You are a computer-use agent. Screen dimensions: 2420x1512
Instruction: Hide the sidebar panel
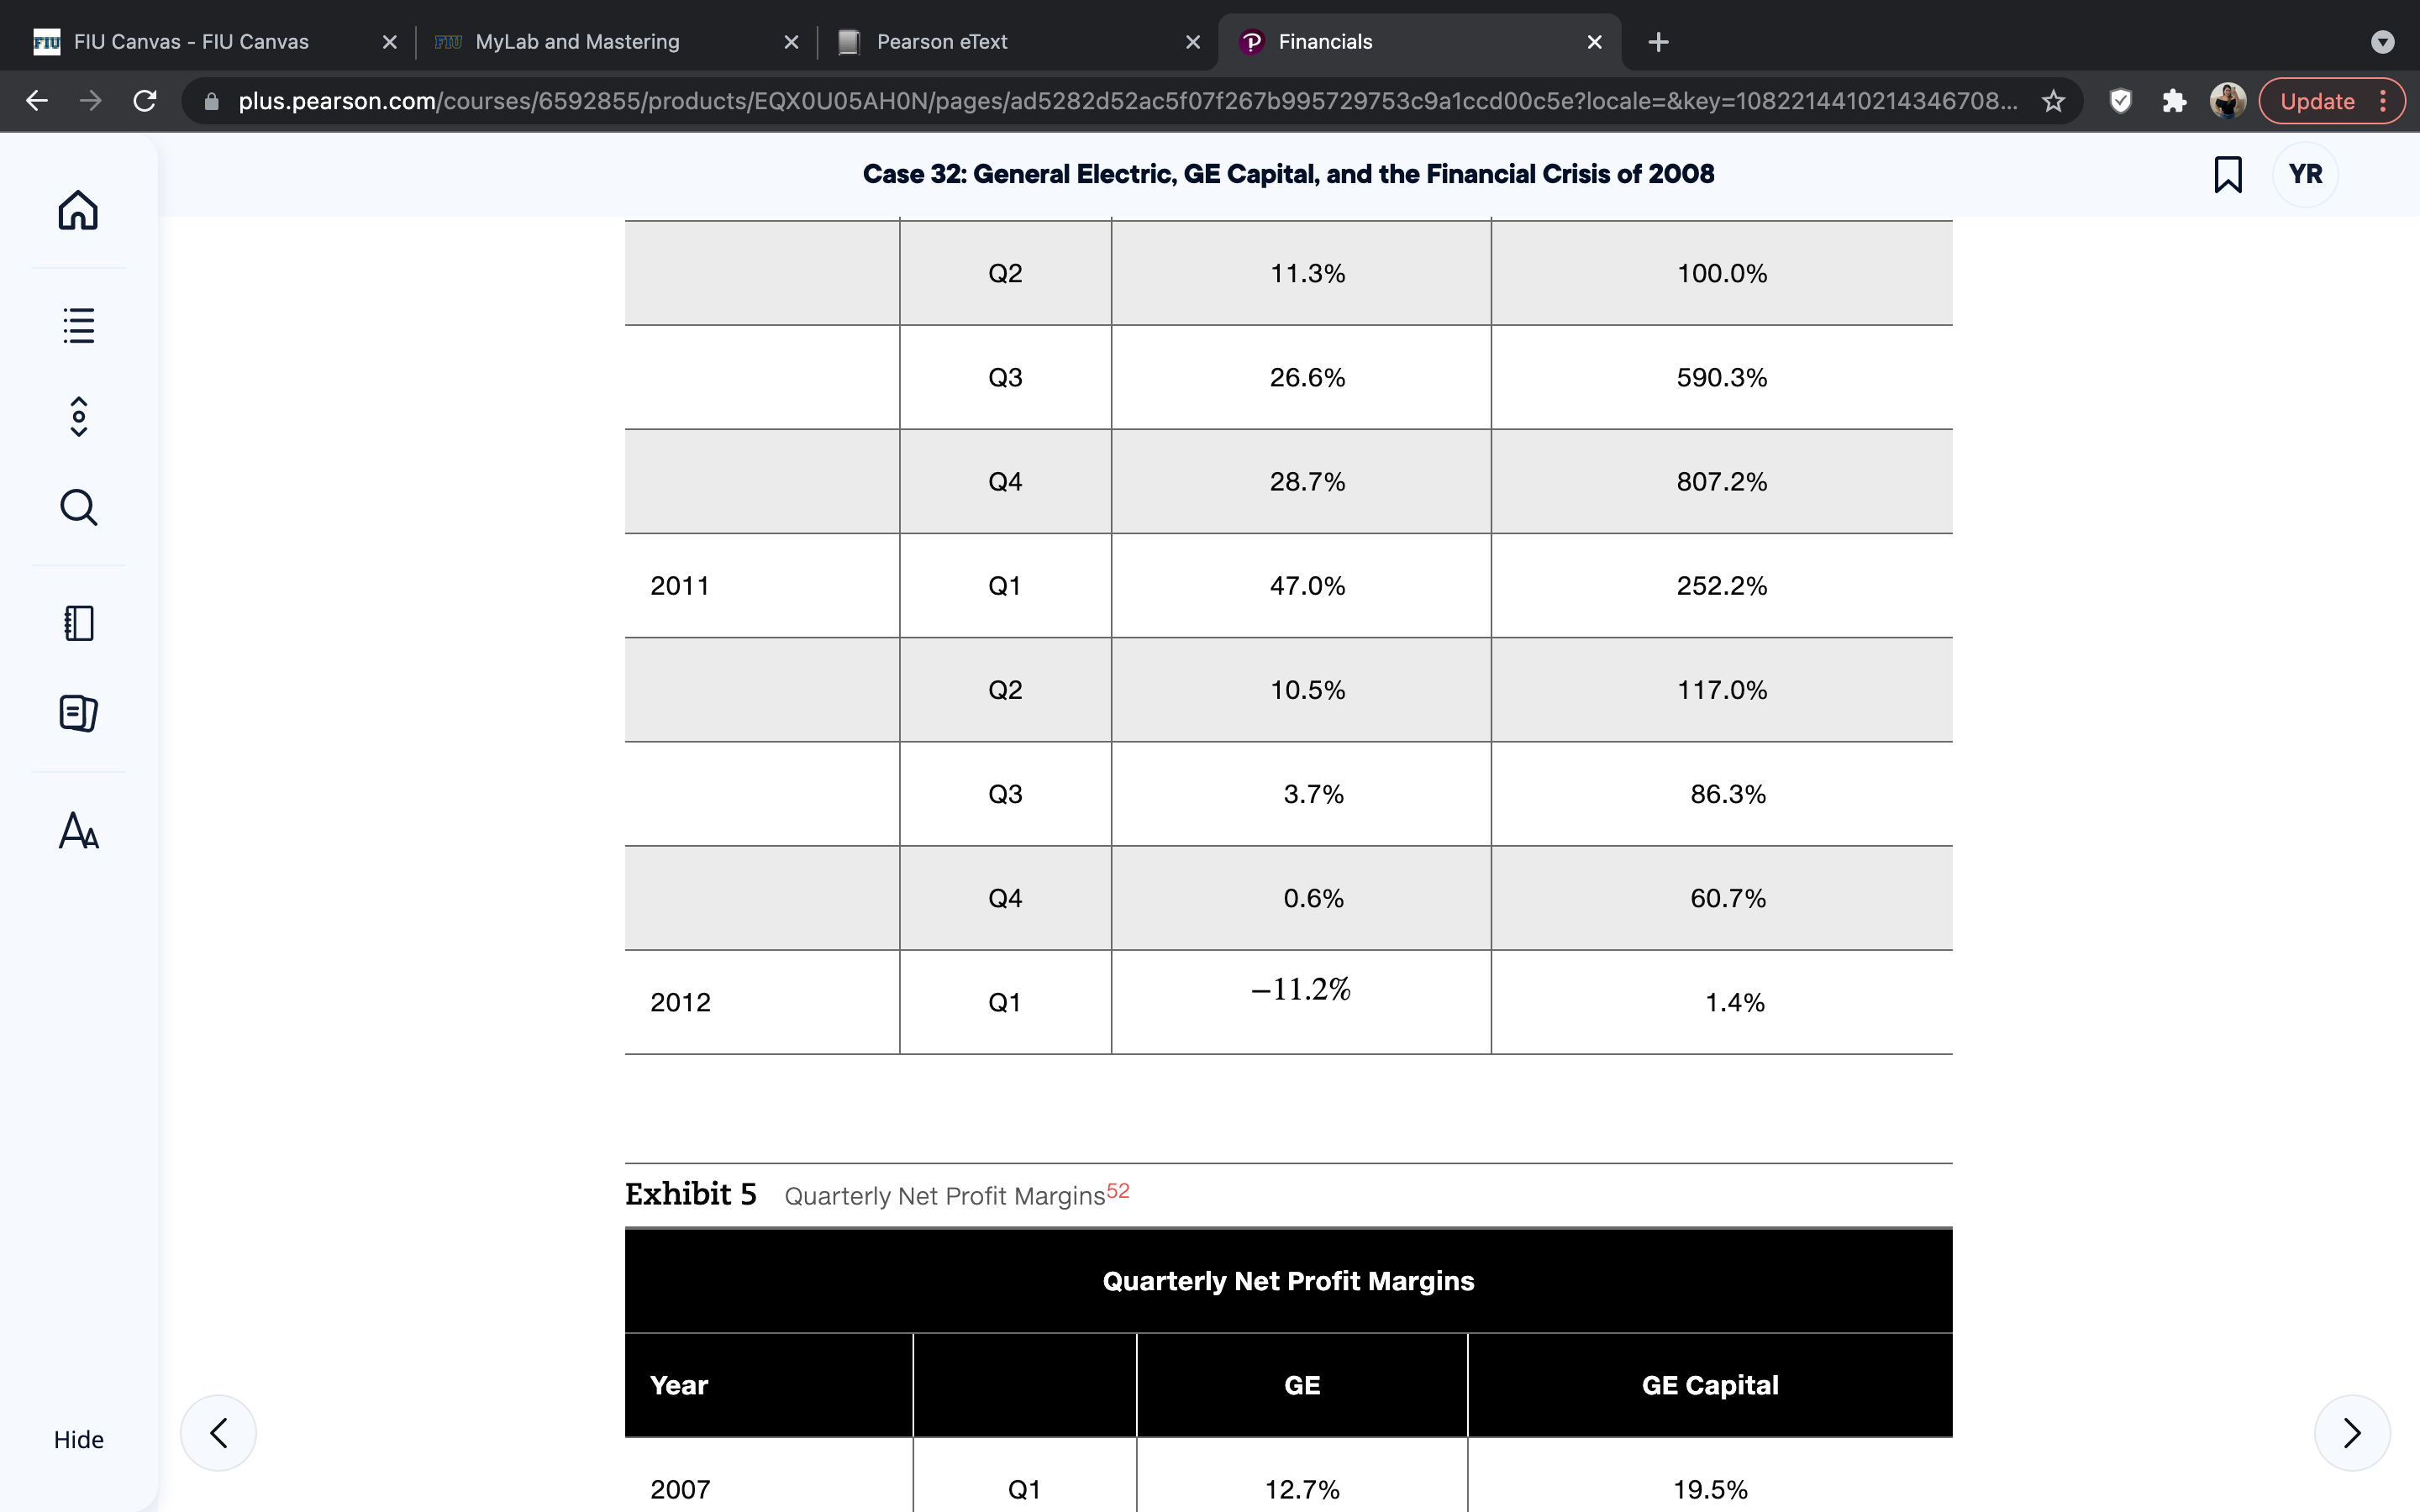pos(78,1439)
